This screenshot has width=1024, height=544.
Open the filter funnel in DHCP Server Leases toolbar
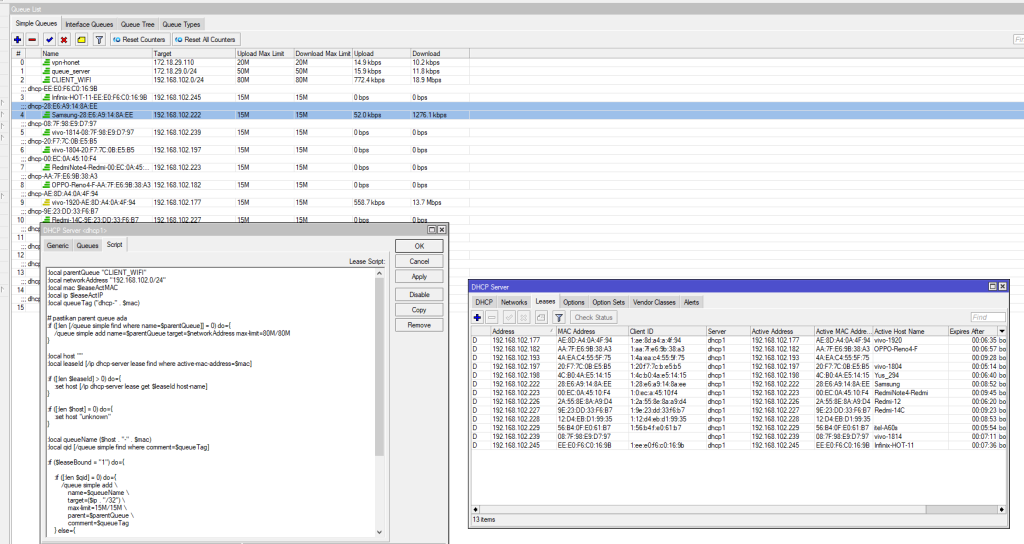(x=559, y=317)
